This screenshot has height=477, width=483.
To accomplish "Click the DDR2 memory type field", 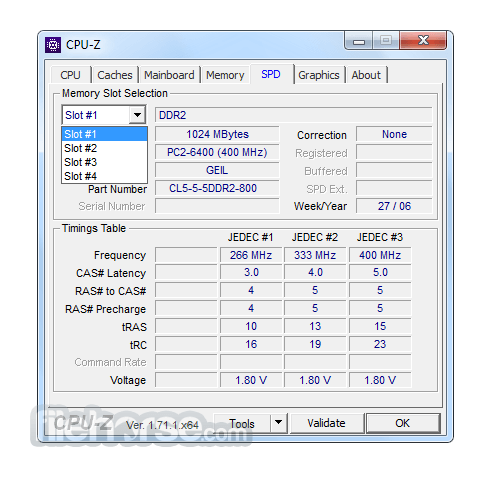I will click(x=293, y=115).
